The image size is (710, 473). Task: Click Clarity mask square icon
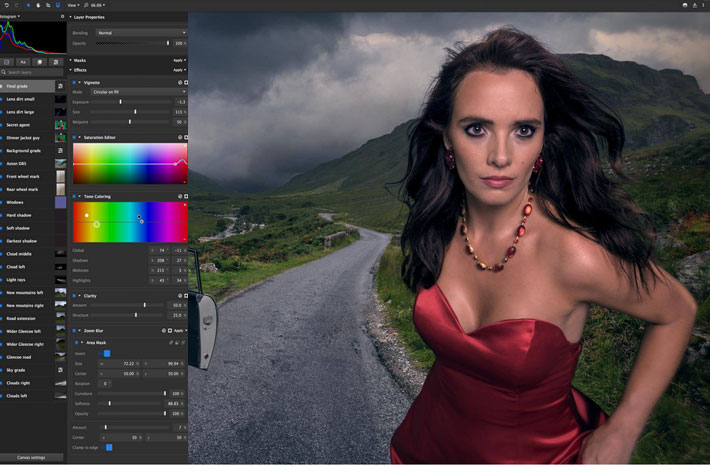pyautogui.click(x=186, y=296)
